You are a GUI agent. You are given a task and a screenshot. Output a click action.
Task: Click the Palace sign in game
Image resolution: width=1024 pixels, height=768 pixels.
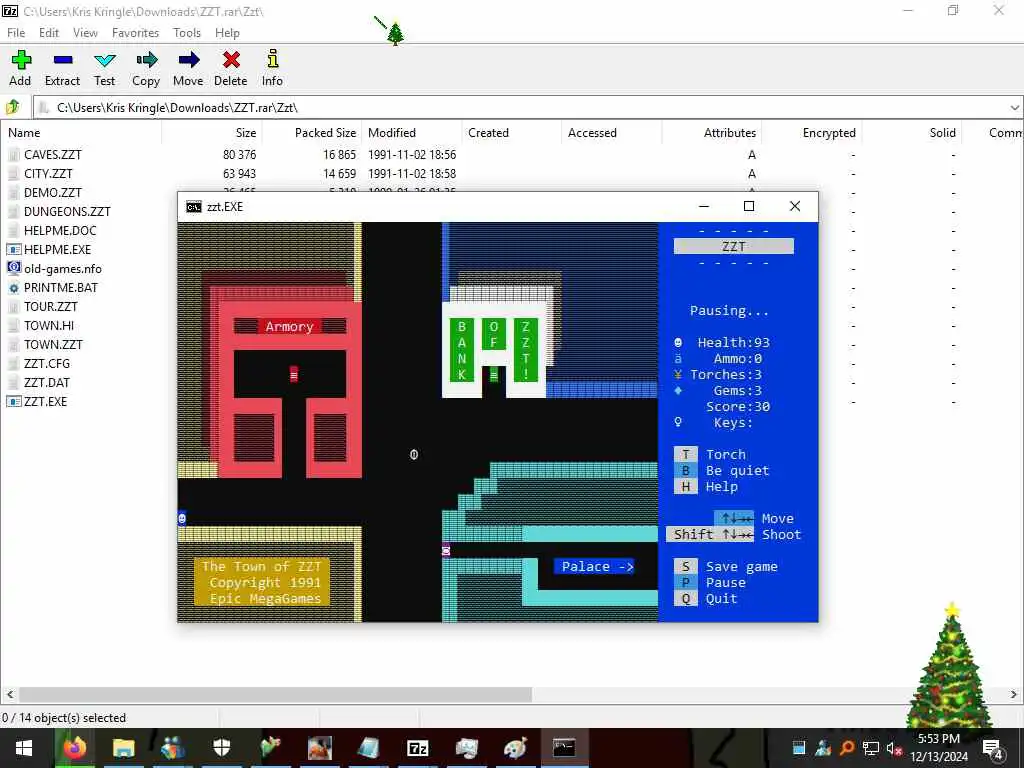coord(594,566)
